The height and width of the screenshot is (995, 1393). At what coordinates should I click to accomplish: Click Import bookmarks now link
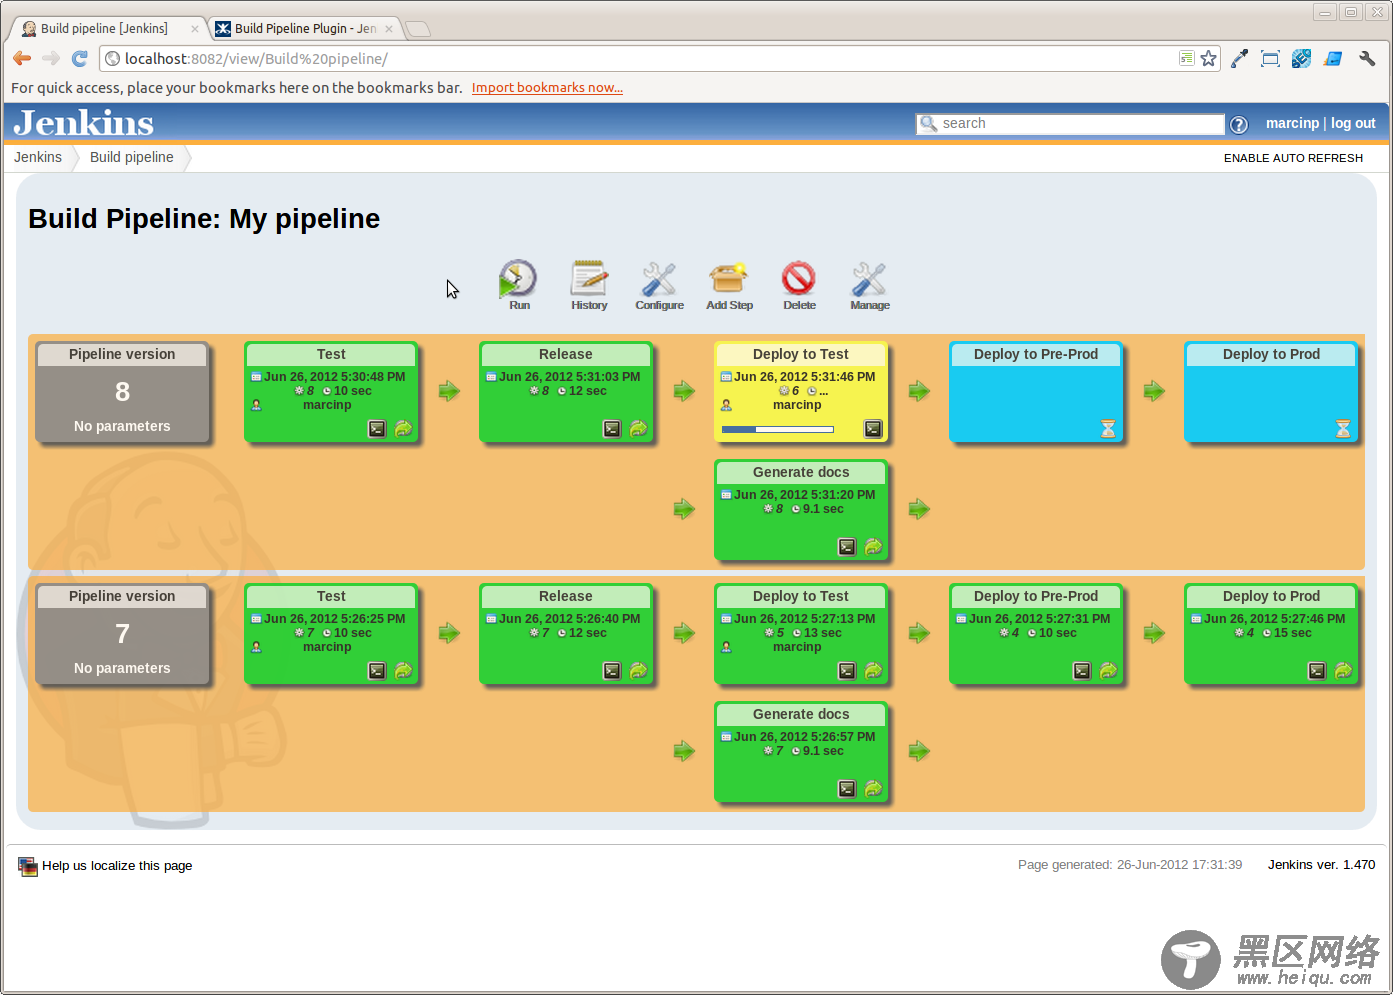point(547,88)
